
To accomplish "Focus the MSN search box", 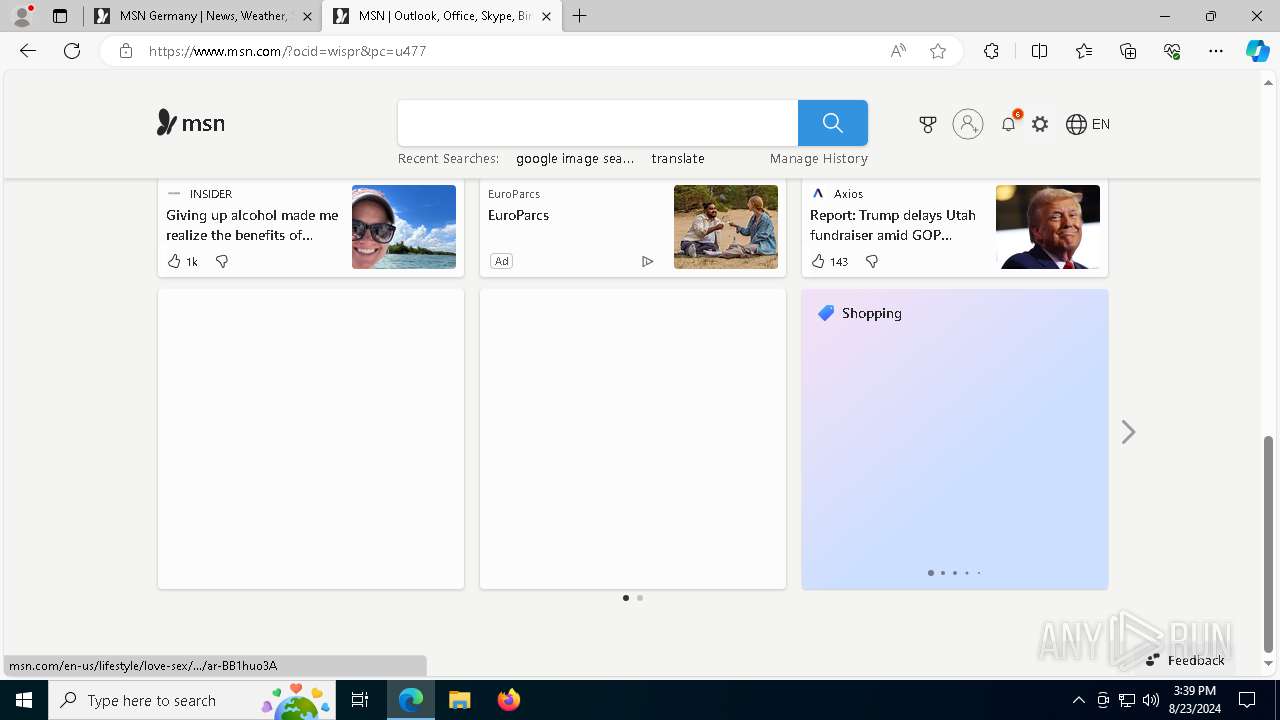I will (x=598, y=123).
